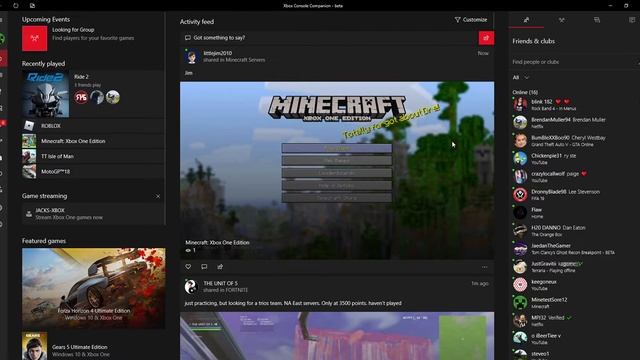
Task: Open the Fortnite clip from THE UNIT OF 5
Action: [x=337, y=336]
